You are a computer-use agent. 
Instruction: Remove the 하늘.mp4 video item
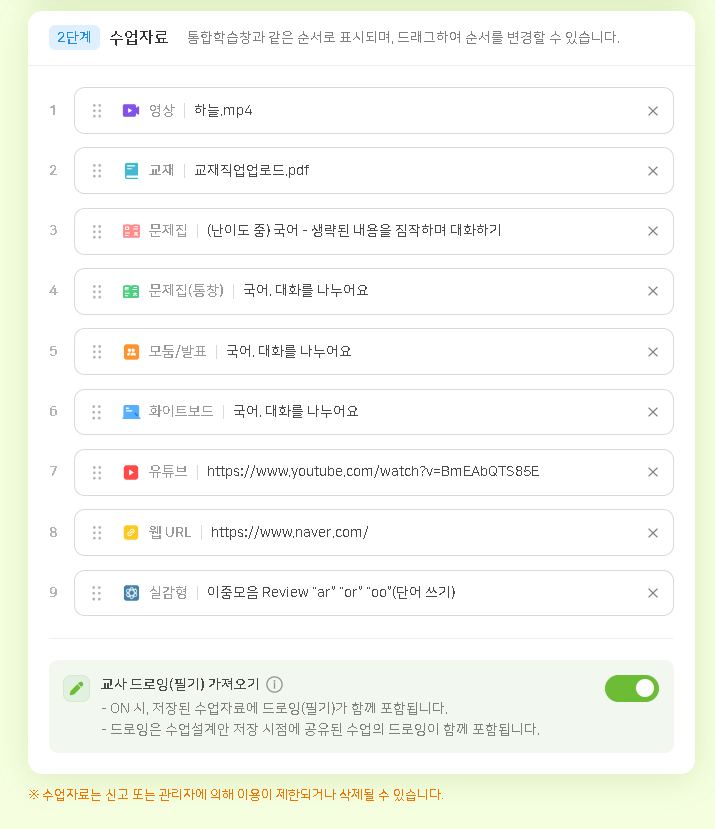point(653,111)
